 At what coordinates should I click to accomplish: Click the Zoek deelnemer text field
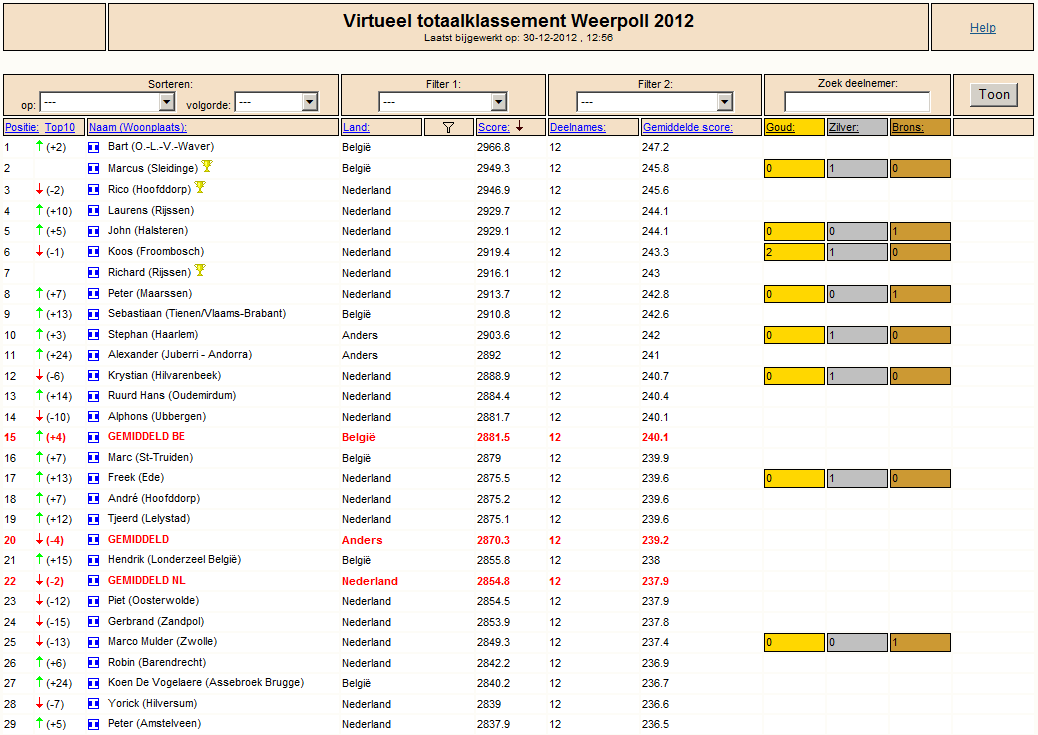coord(857,102)
